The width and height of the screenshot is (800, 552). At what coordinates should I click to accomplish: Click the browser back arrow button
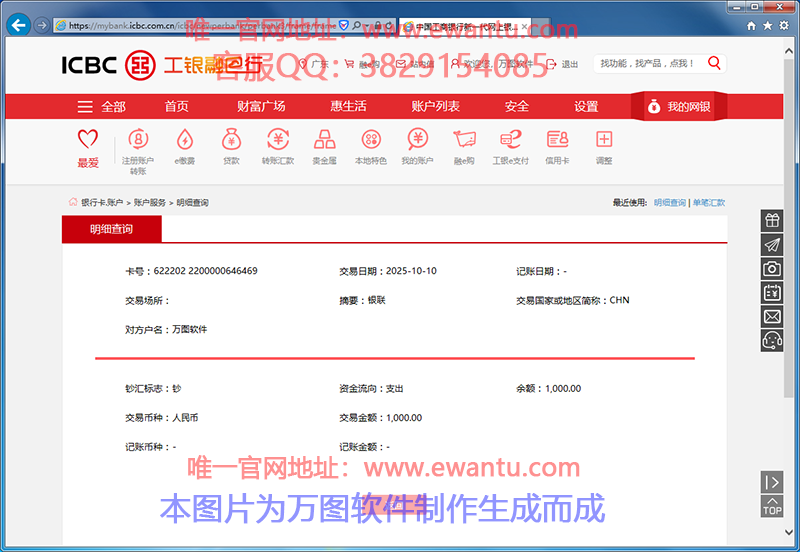(x=18, y=25)
